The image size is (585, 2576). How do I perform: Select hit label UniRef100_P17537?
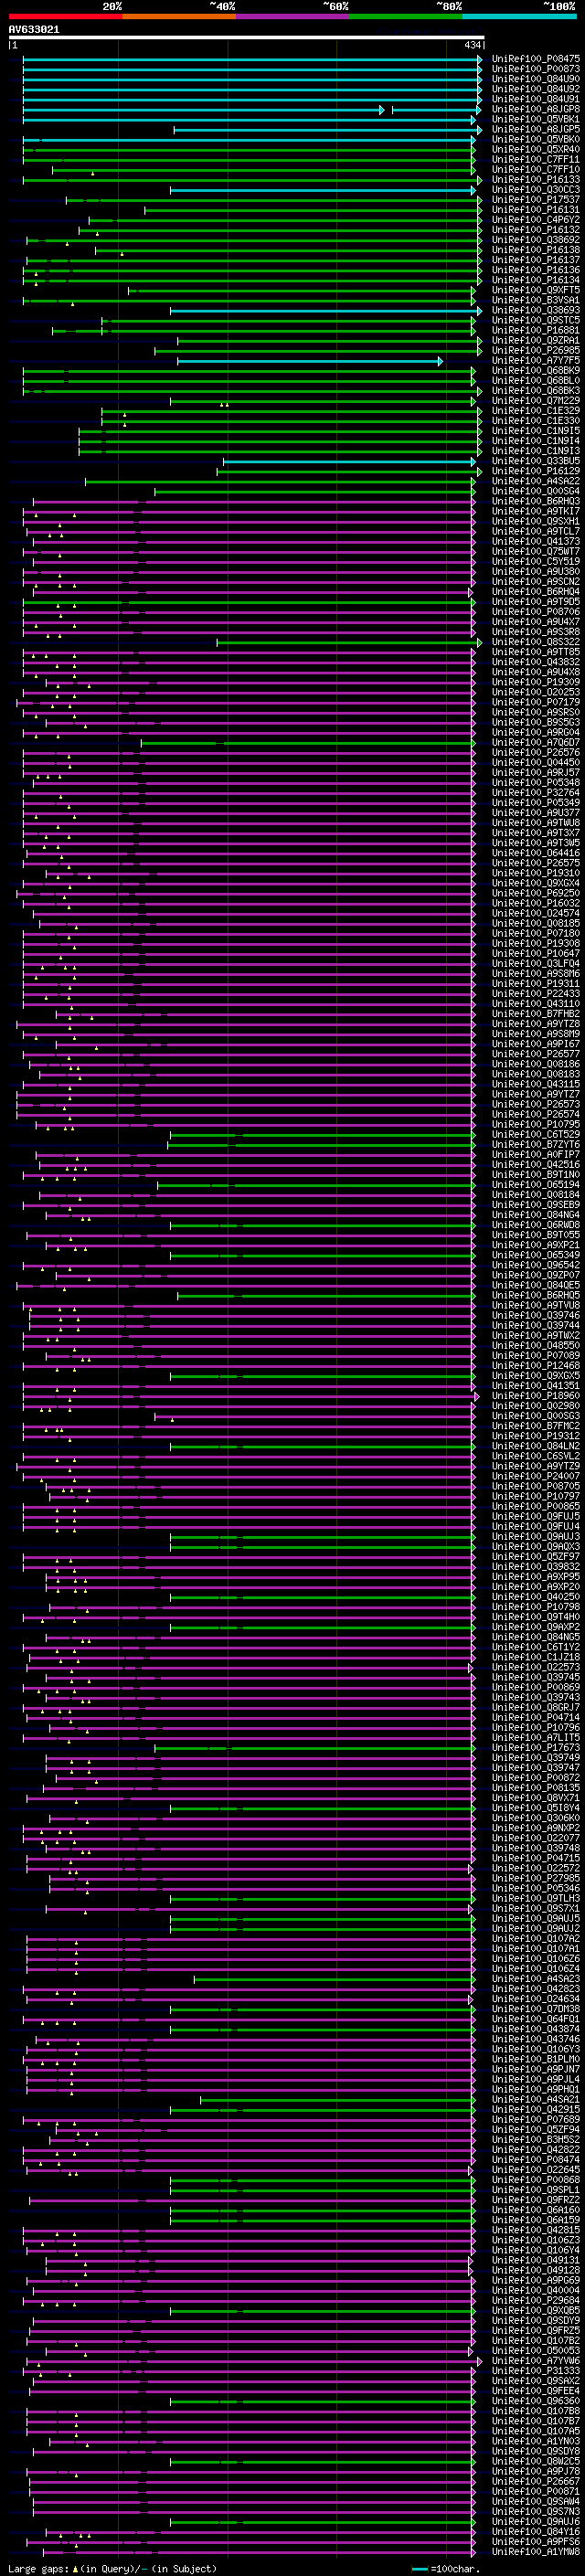click(535, 200)
